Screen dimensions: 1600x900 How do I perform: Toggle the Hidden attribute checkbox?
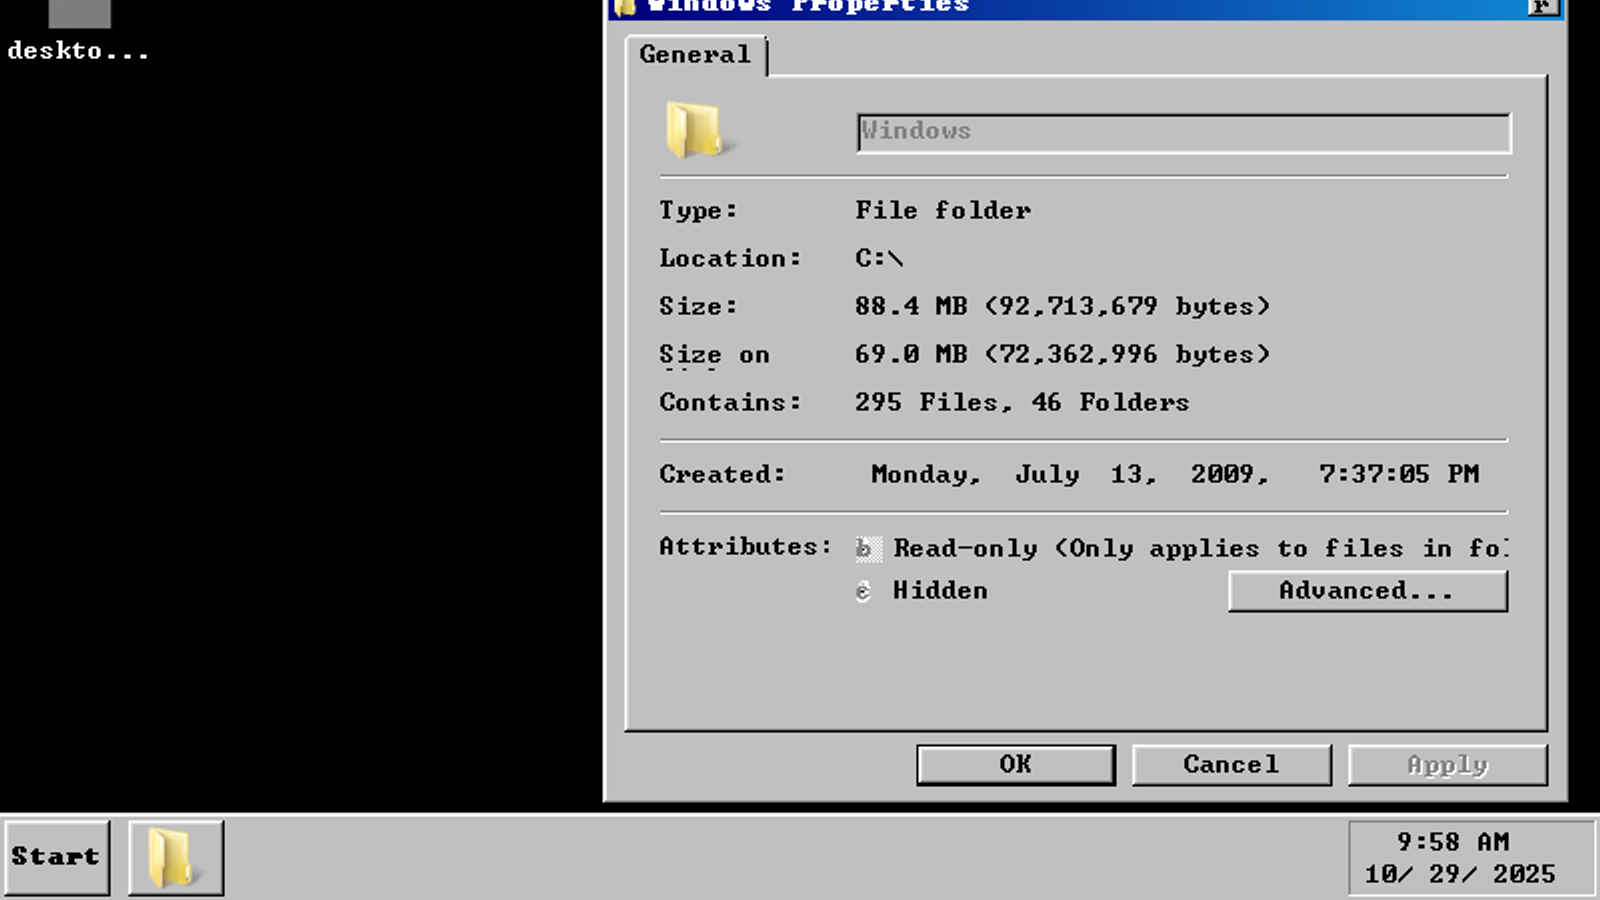[864, 591]
